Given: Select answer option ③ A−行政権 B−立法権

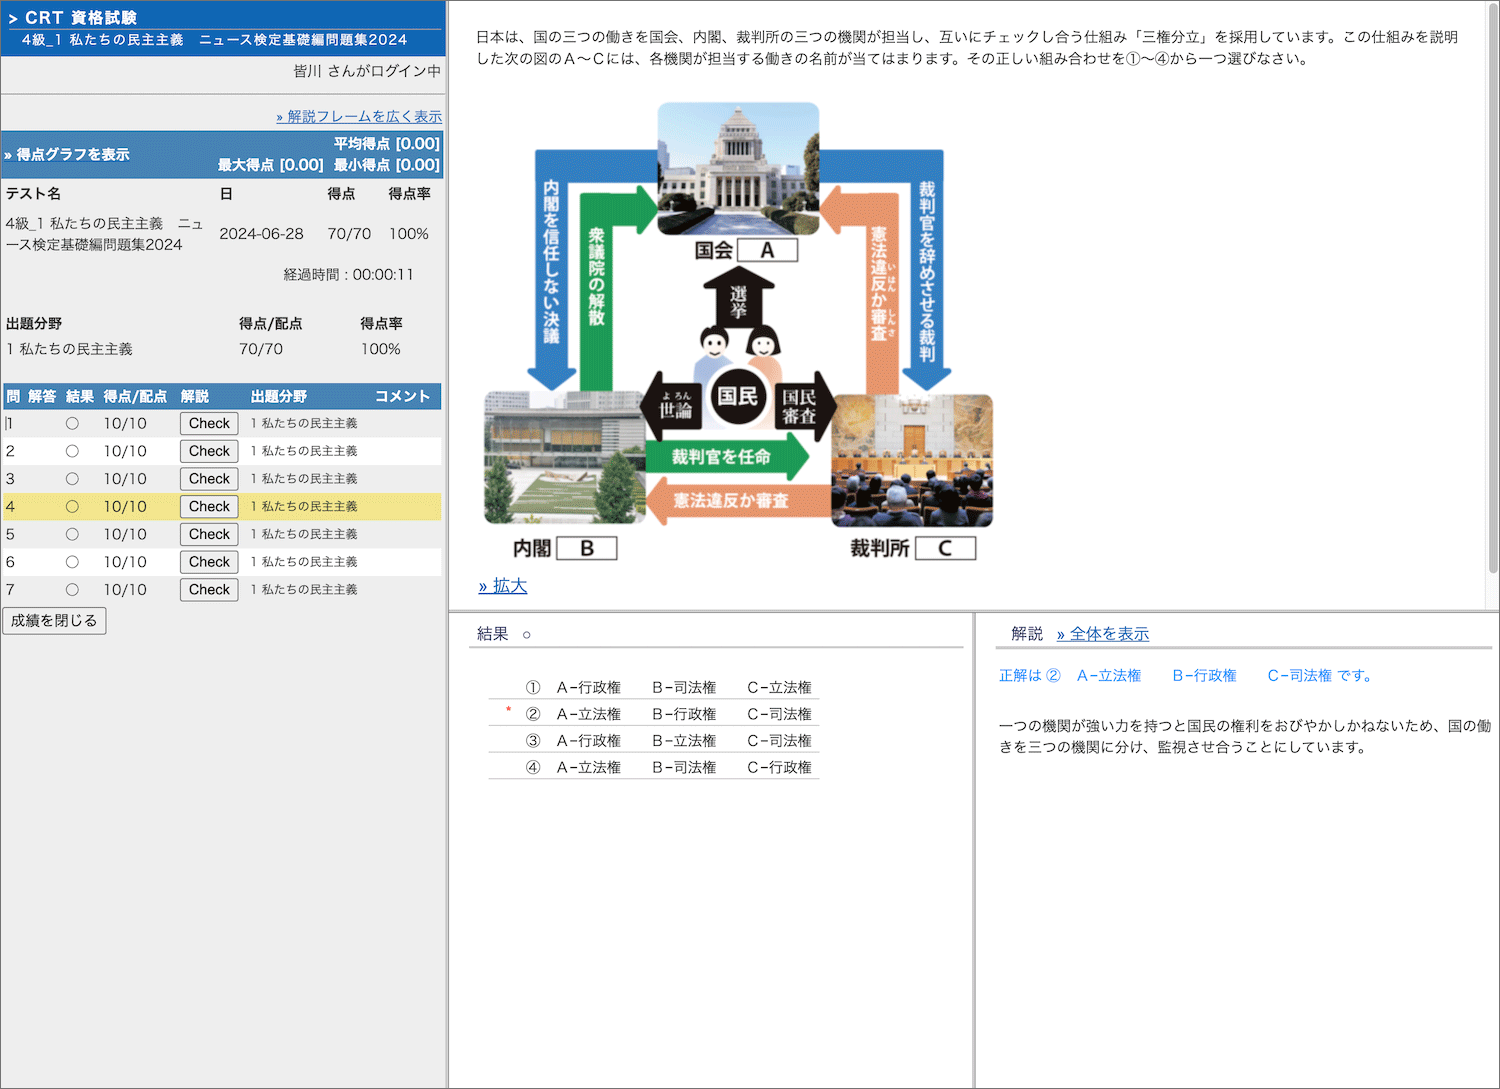Looking at the screenshot, I should [x=654, y=741].
